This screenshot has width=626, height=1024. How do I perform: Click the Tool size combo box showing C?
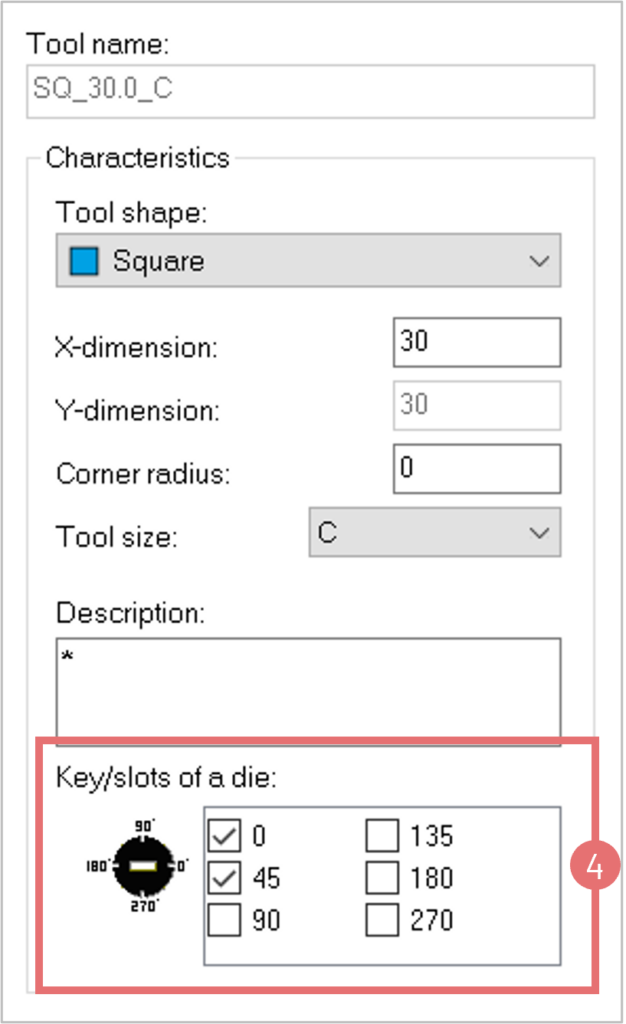coord(420,533)
